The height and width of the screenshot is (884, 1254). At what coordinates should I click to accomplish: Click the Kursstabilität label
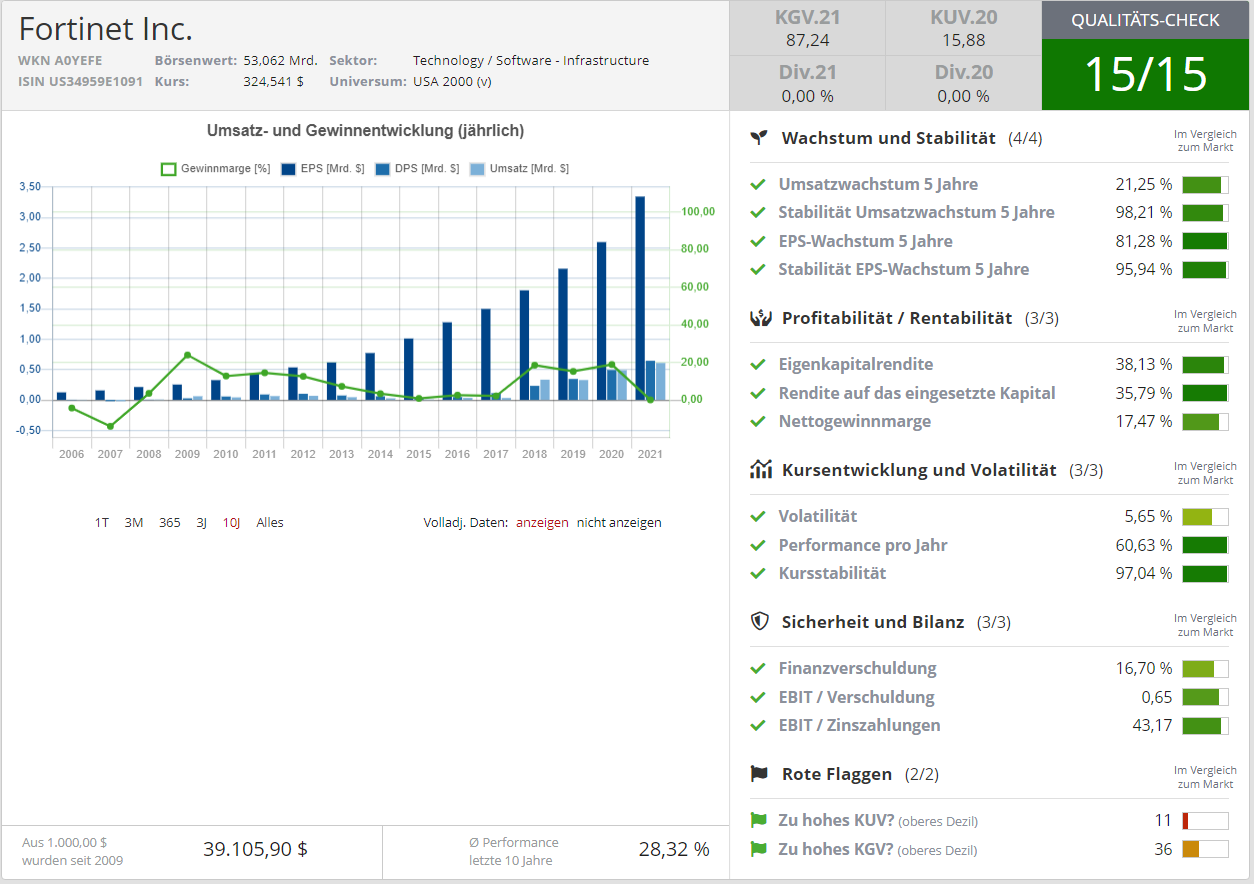pos(832,574)
